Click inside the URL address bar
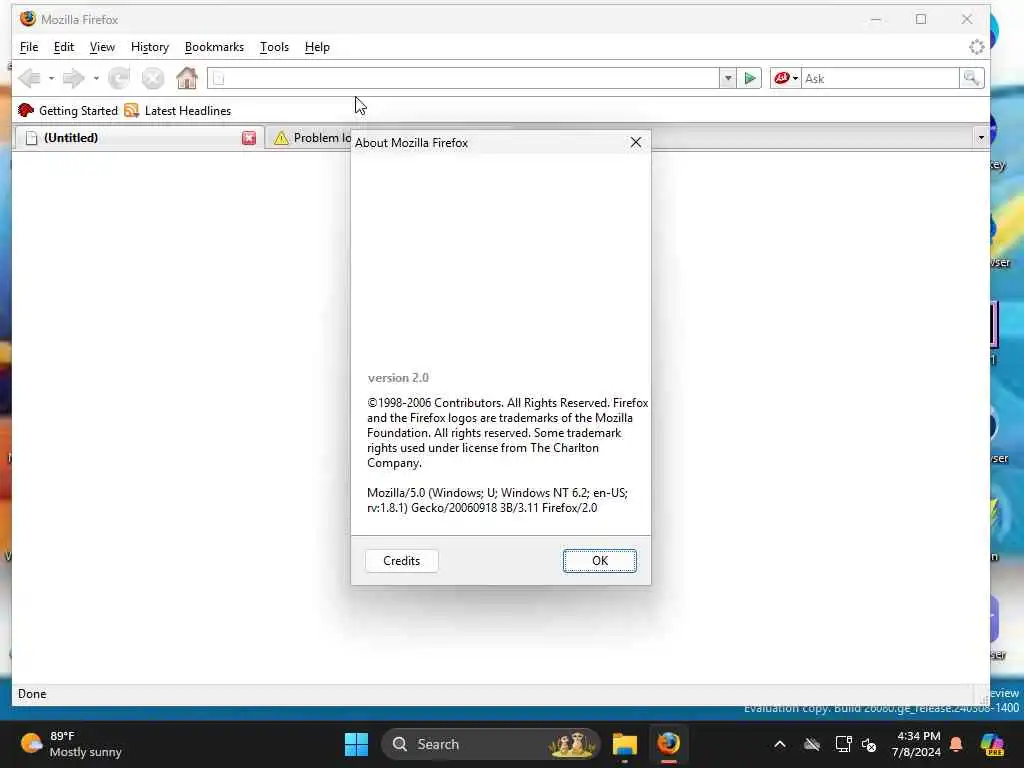1024x768 pixels. (x=464, y=78)
